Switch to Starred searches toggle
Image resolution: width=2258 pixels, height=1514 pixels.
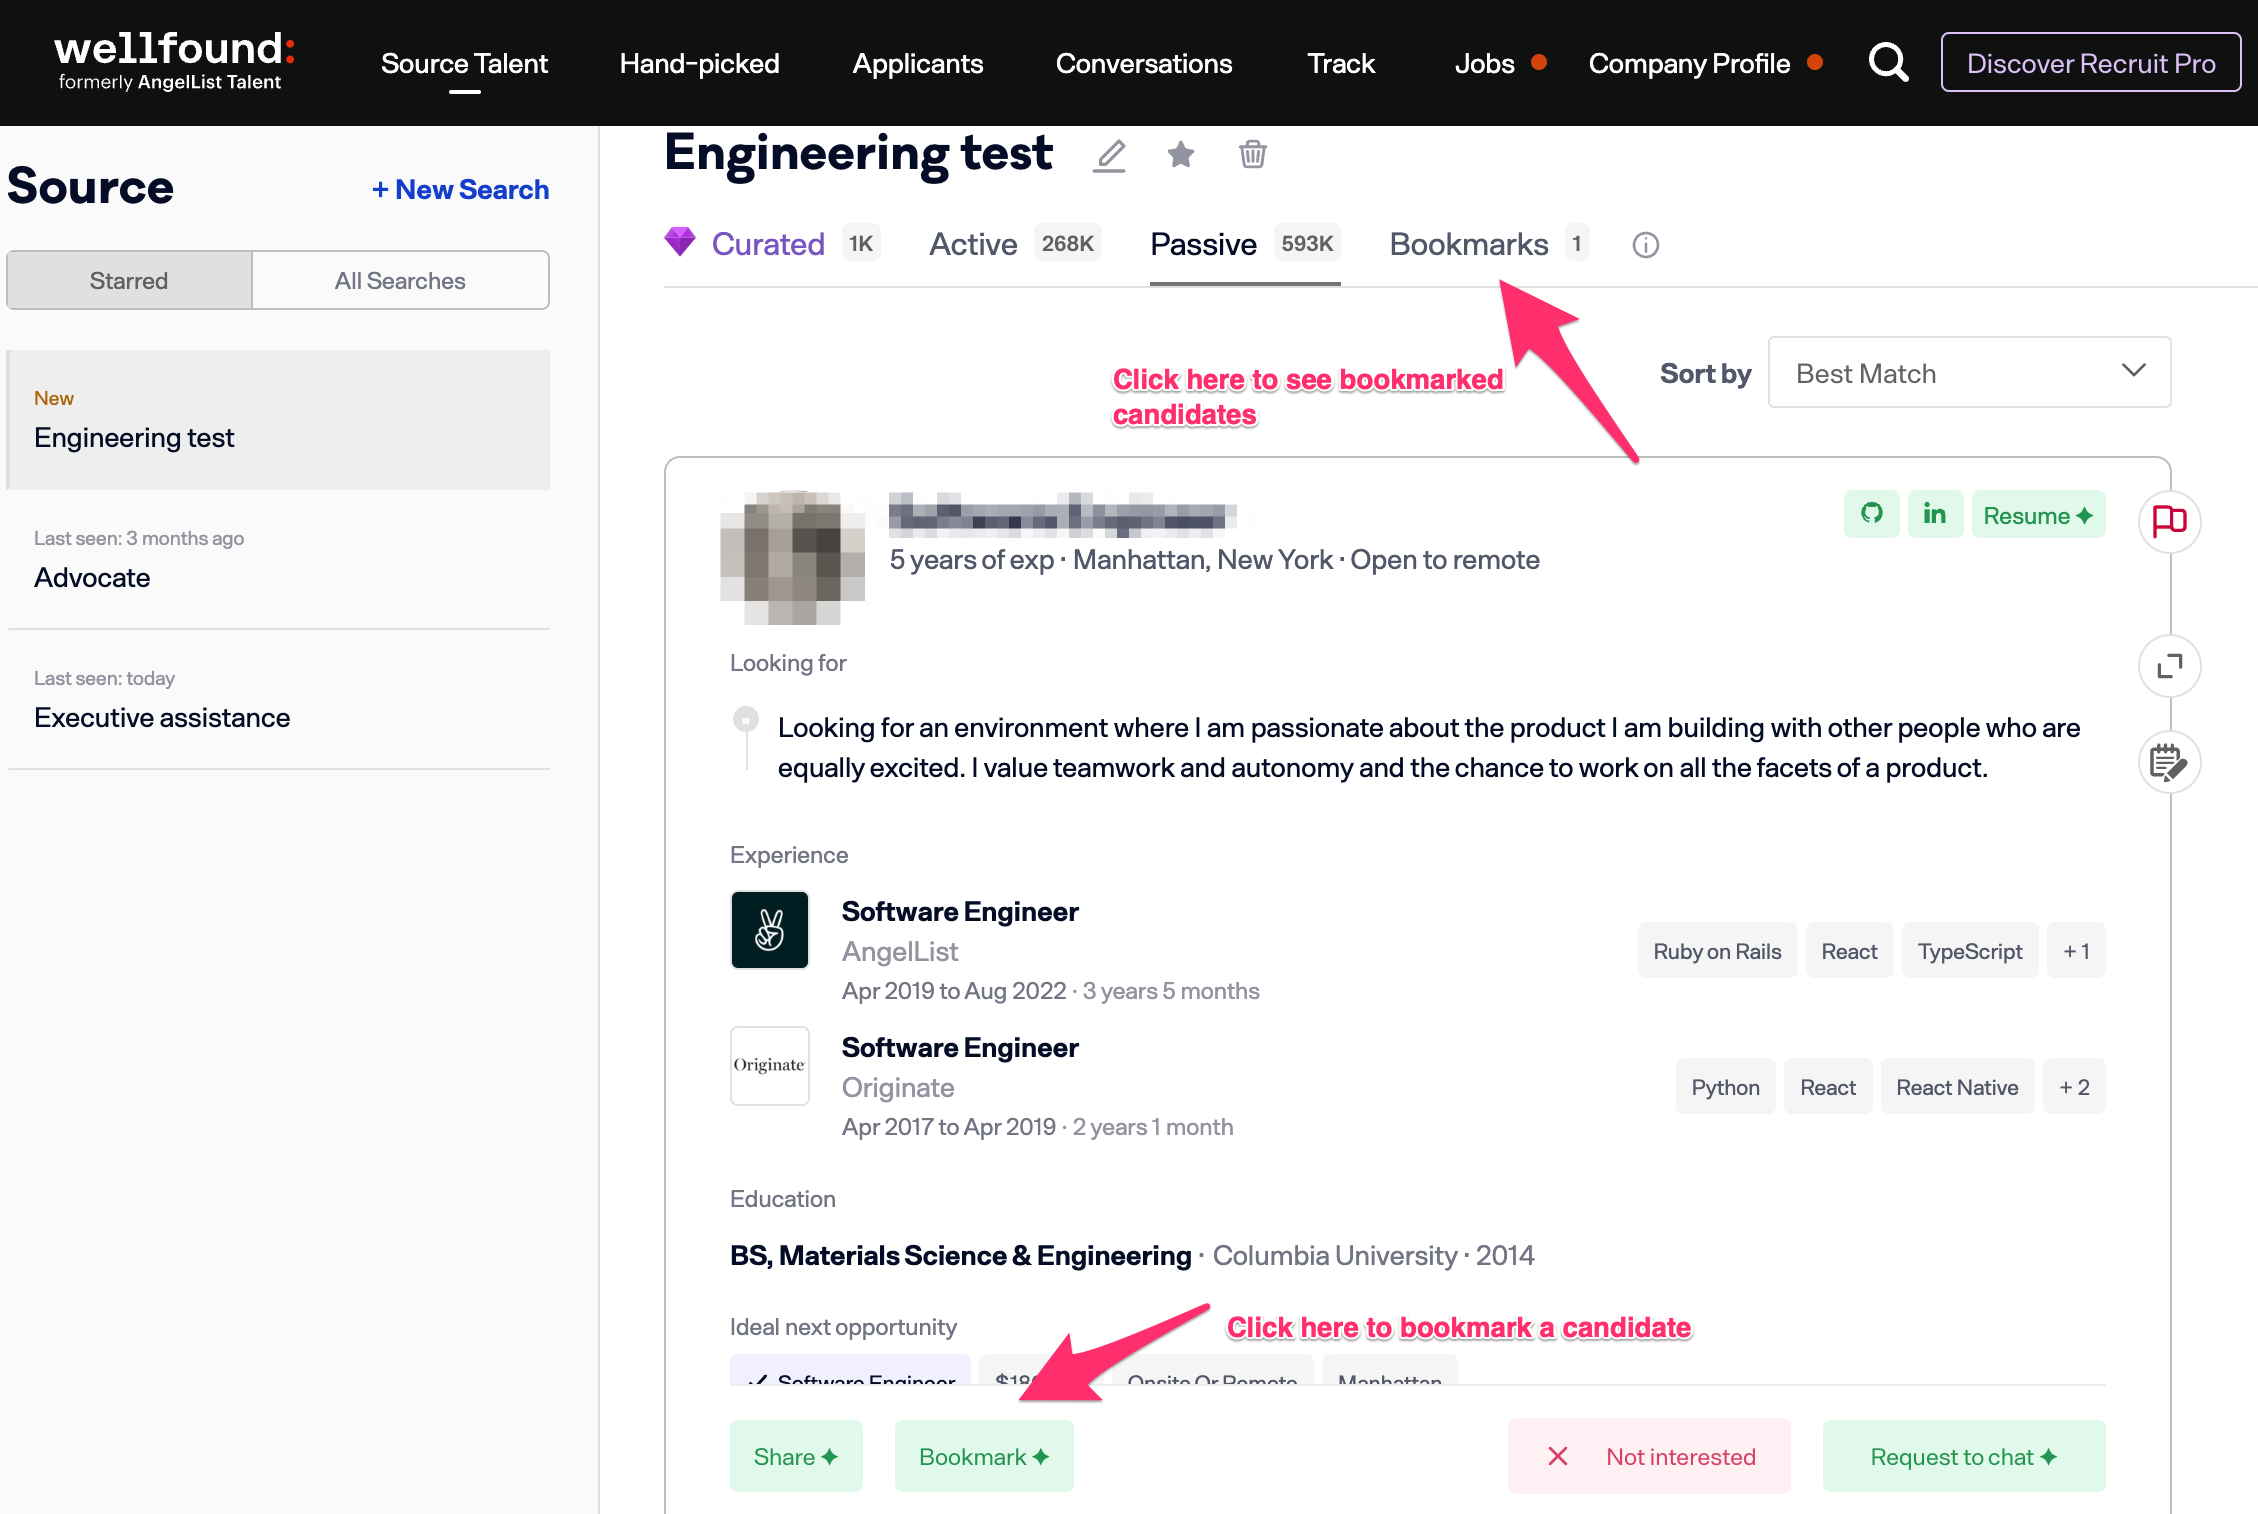point(129,281)
